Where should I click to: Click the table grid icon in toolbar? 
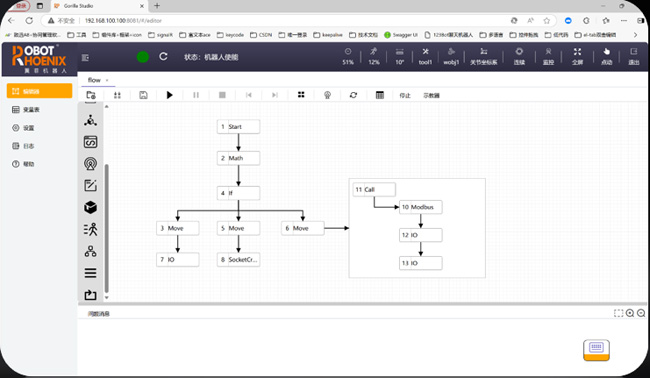coord(379,95)
